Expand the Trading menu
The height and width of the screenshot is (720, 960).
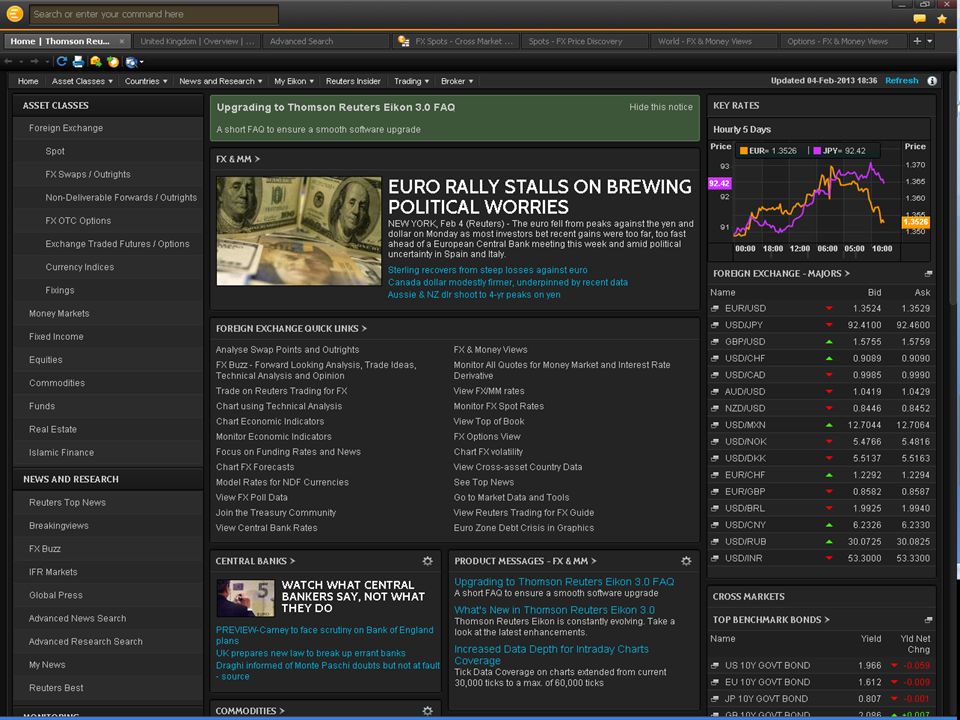(x=411, y=81)
